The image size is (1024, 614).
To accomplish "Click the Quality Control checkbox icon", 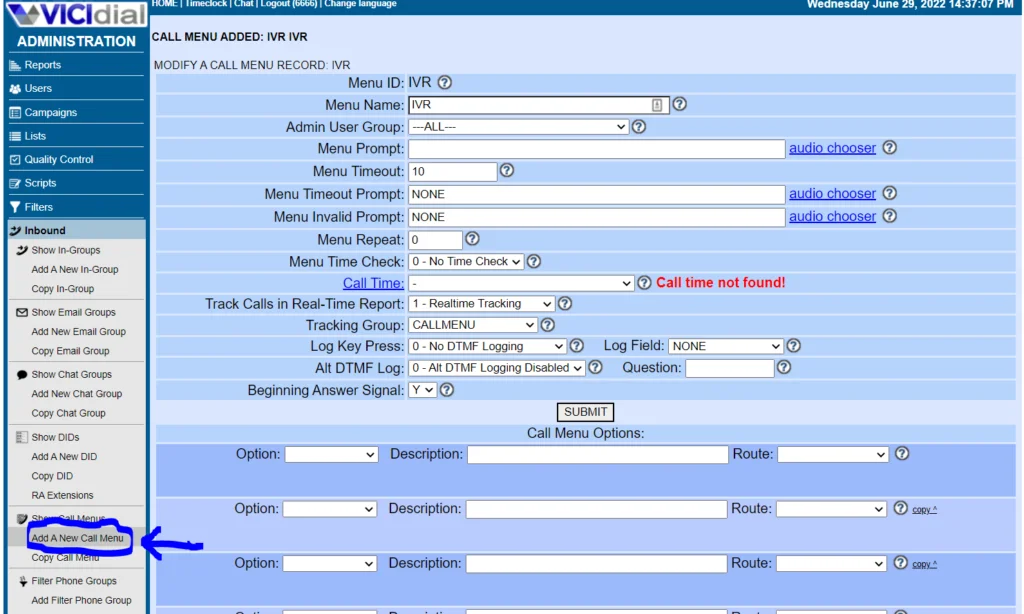I will (15, 159).
